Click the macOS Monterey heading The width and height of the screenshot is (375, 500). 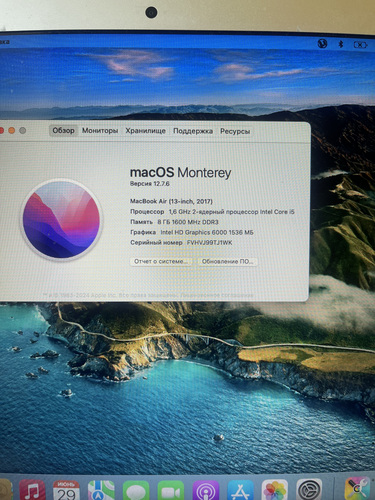(x=180, y=173)
